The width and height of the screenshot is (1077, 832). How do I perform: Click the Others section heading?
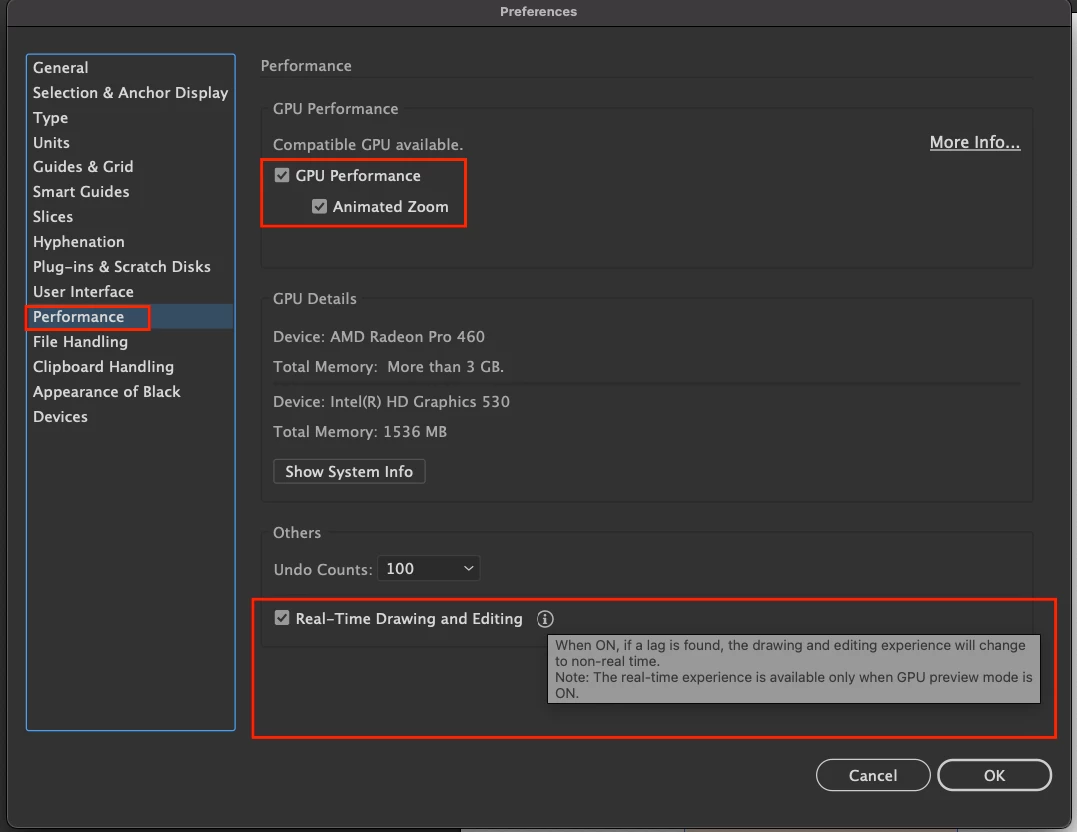pyautogui.click(x=297, y=532)
